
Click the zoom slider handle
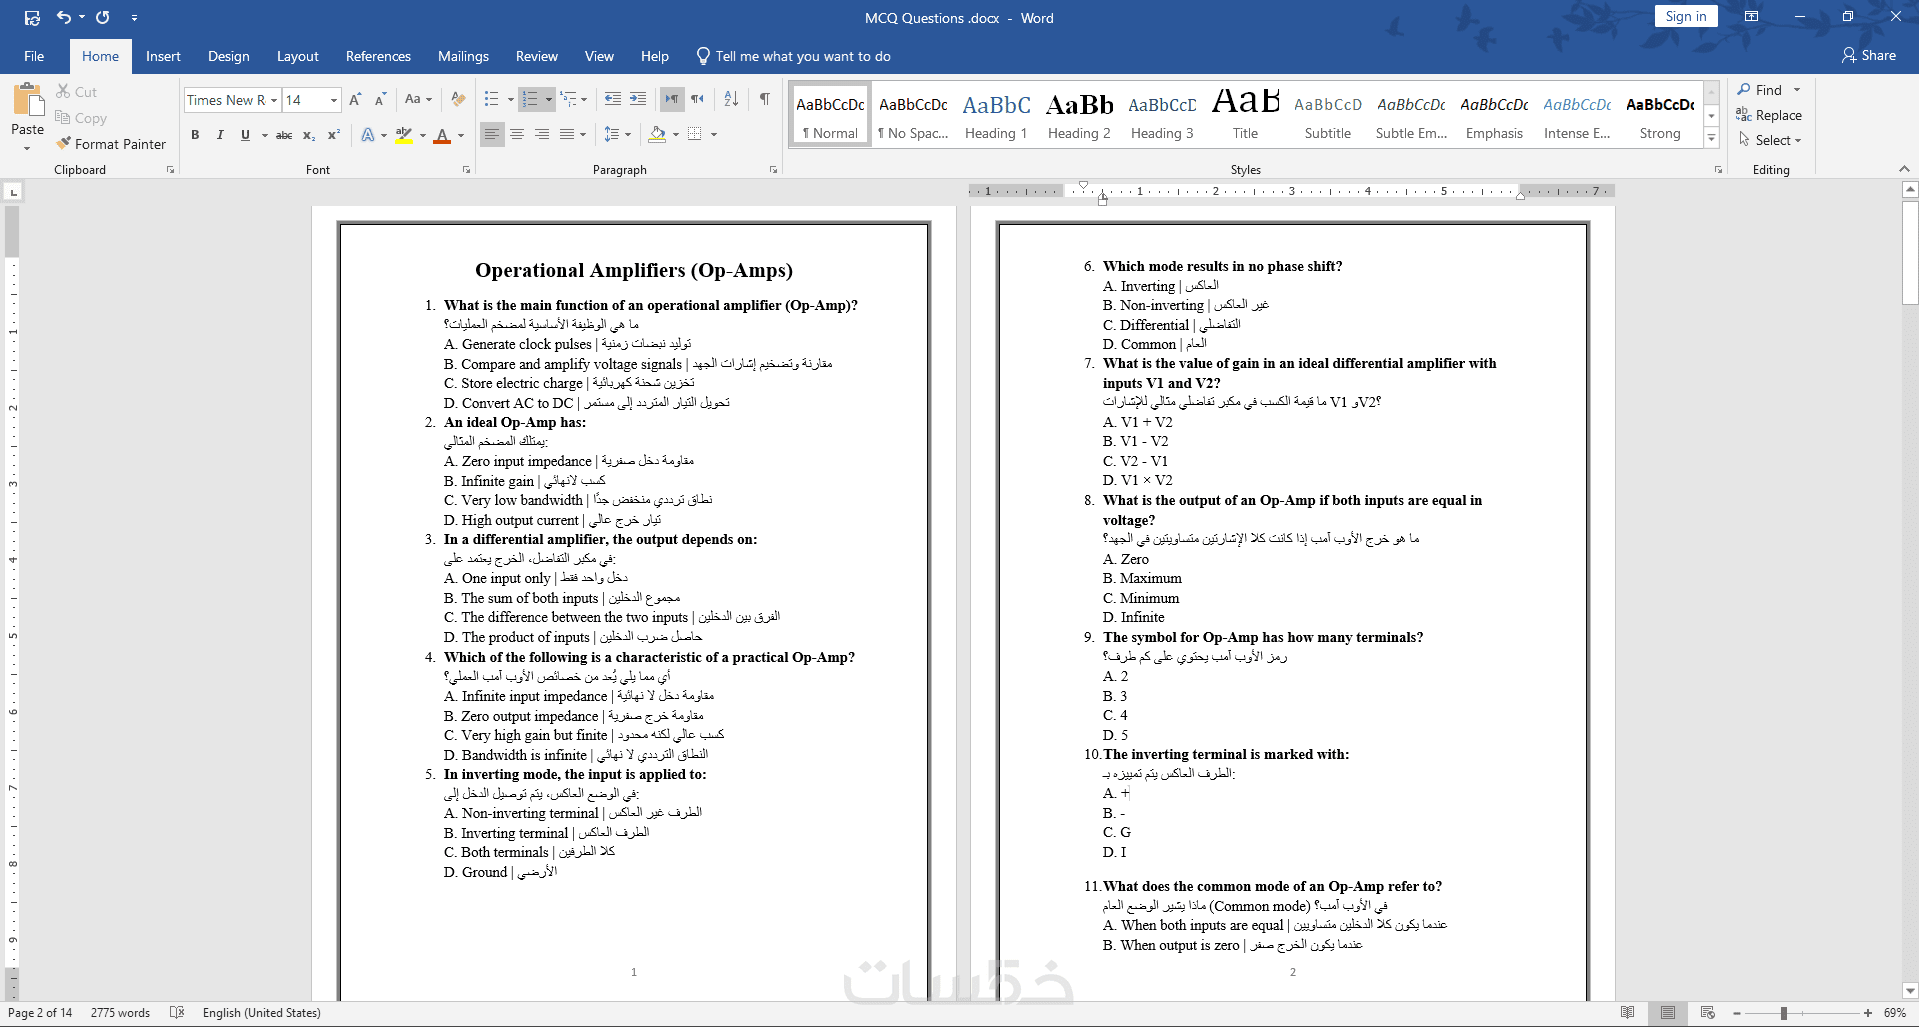click(x=1784, y=1013)
